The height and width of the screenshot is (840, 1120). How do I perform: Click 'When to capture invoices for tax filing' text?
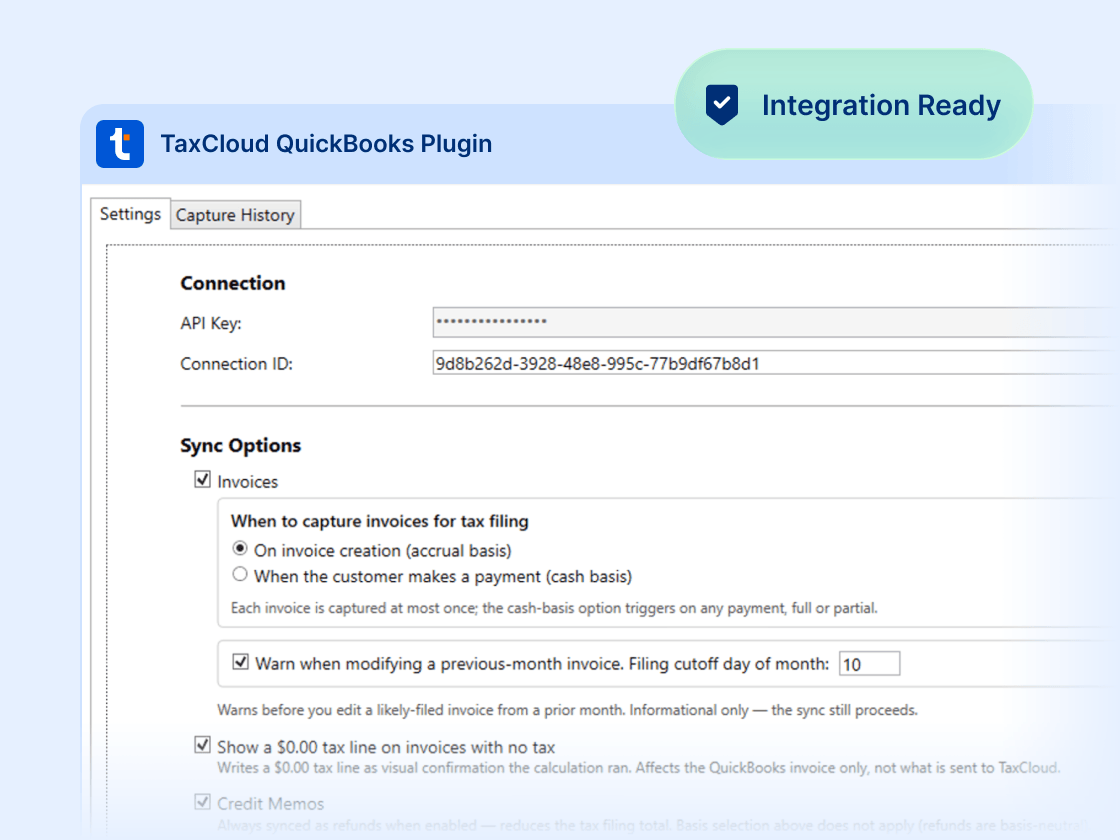click(x=379, y=521)
